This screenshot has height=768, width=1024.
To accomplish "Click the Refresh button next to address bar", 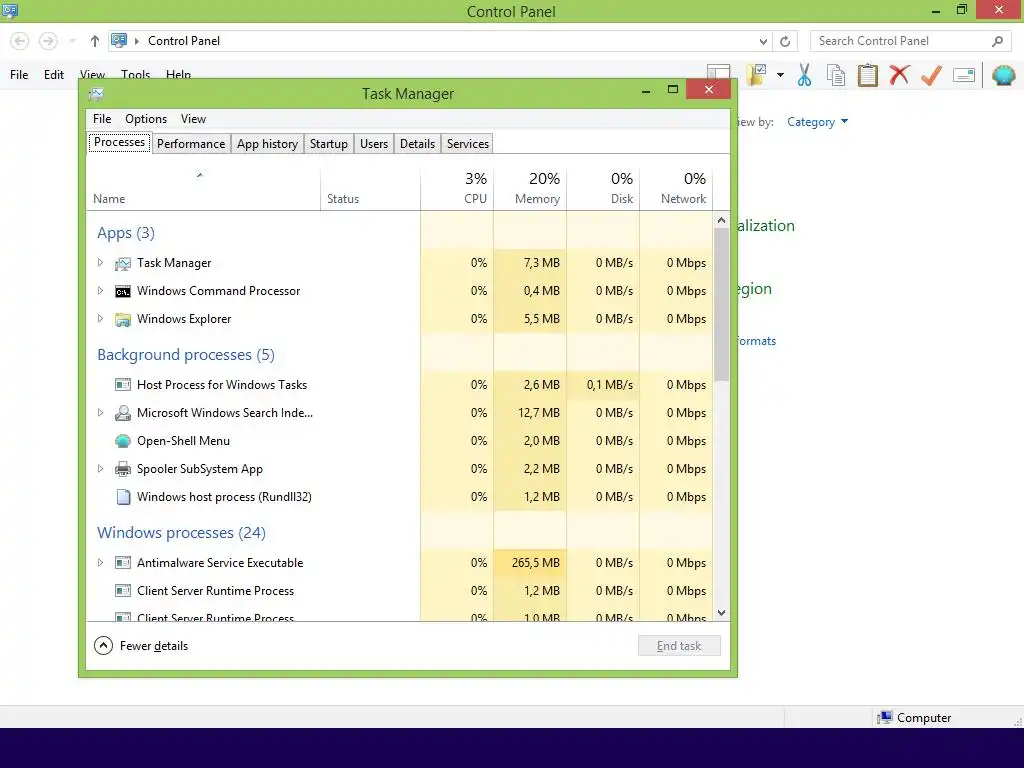I will tap(785, 41).
